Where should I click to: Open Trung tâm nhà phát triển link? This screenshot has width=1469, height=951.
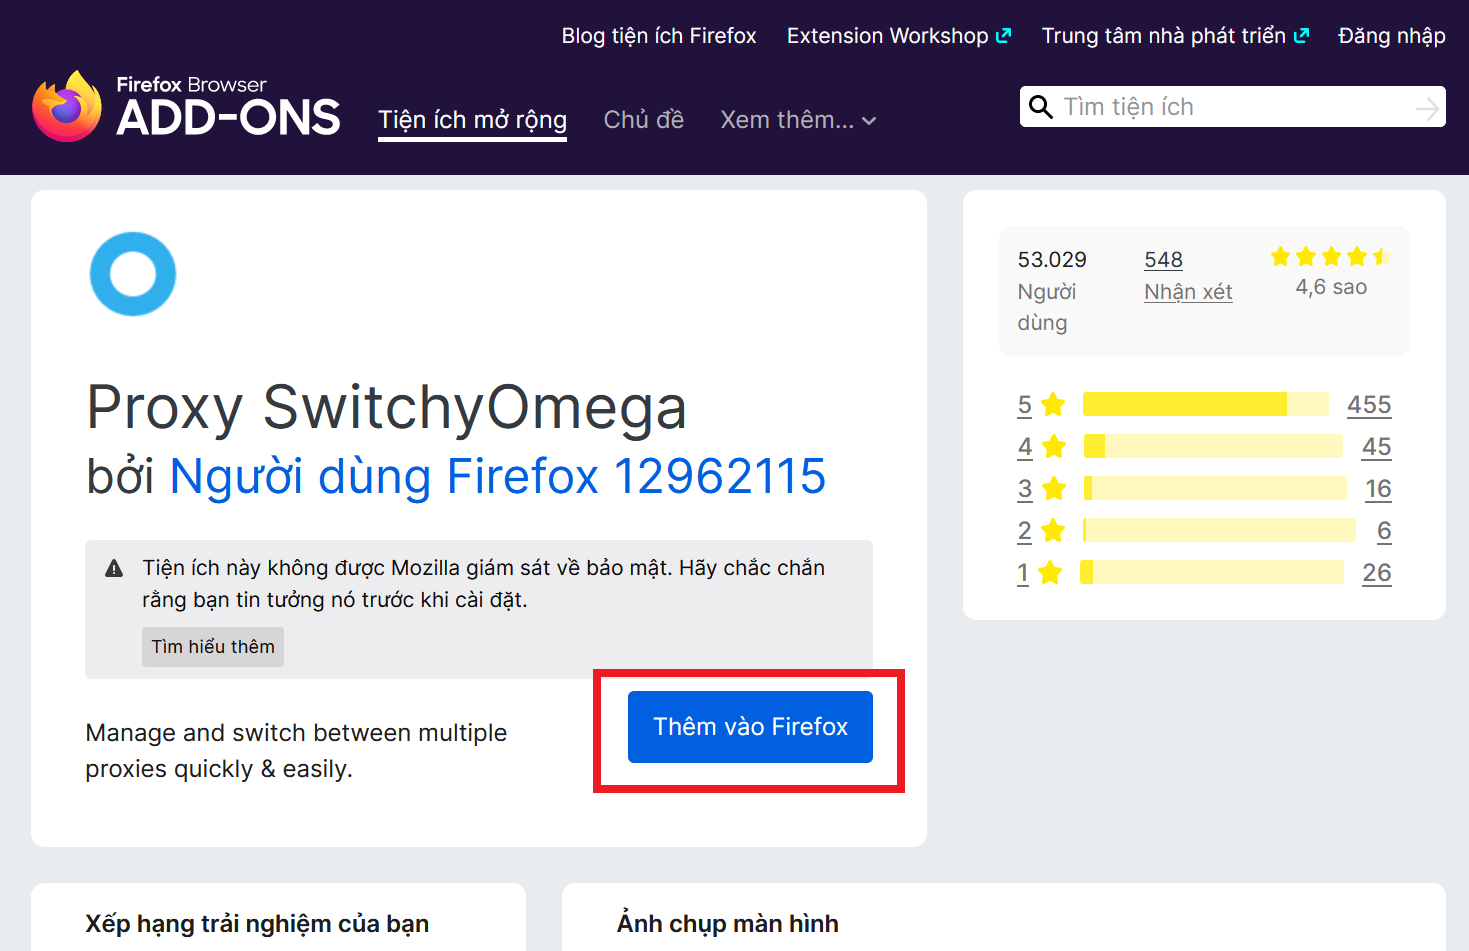[x=1175, y=36]
